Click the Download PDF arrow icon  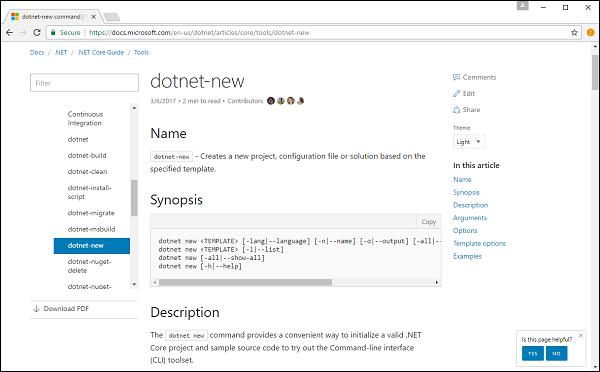pos(36,309)
